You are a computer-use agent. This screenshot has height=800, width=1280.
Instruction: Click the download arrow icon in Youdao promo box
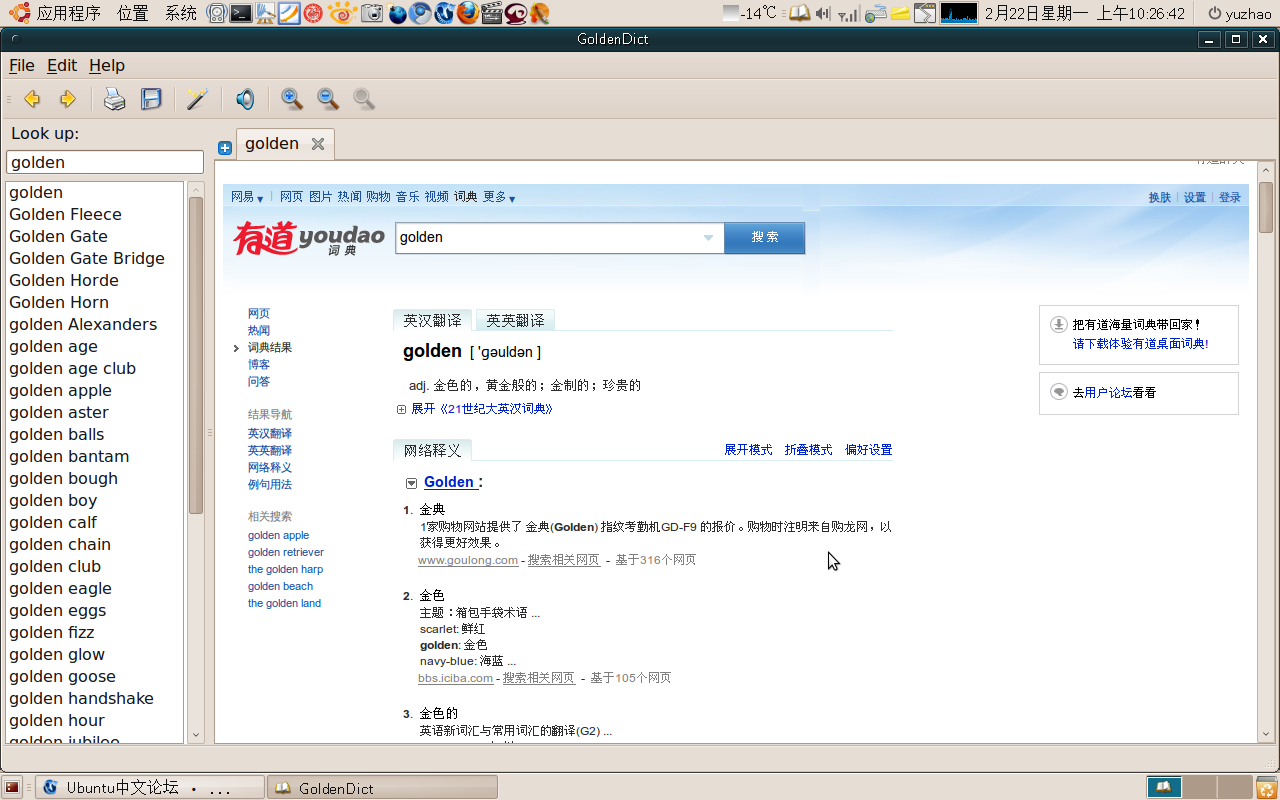[1058, 324]
